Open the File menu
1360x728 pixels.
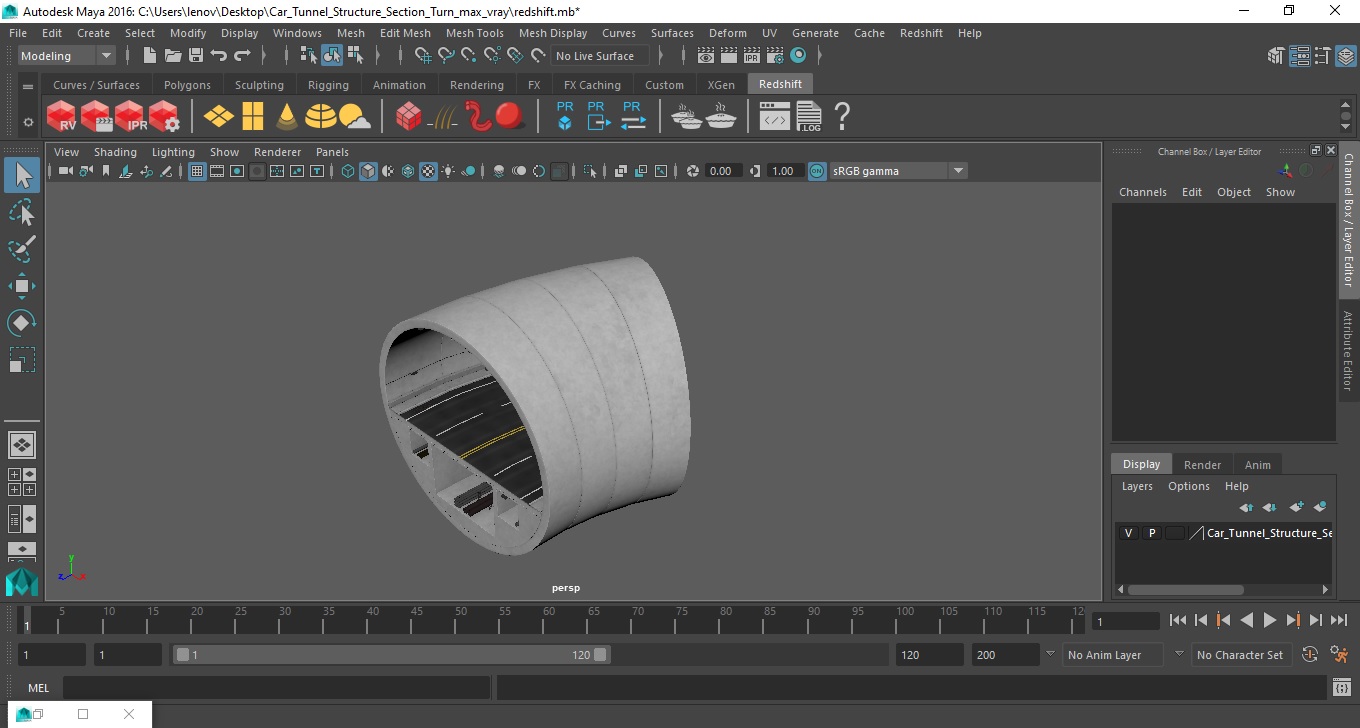point(18,33)
